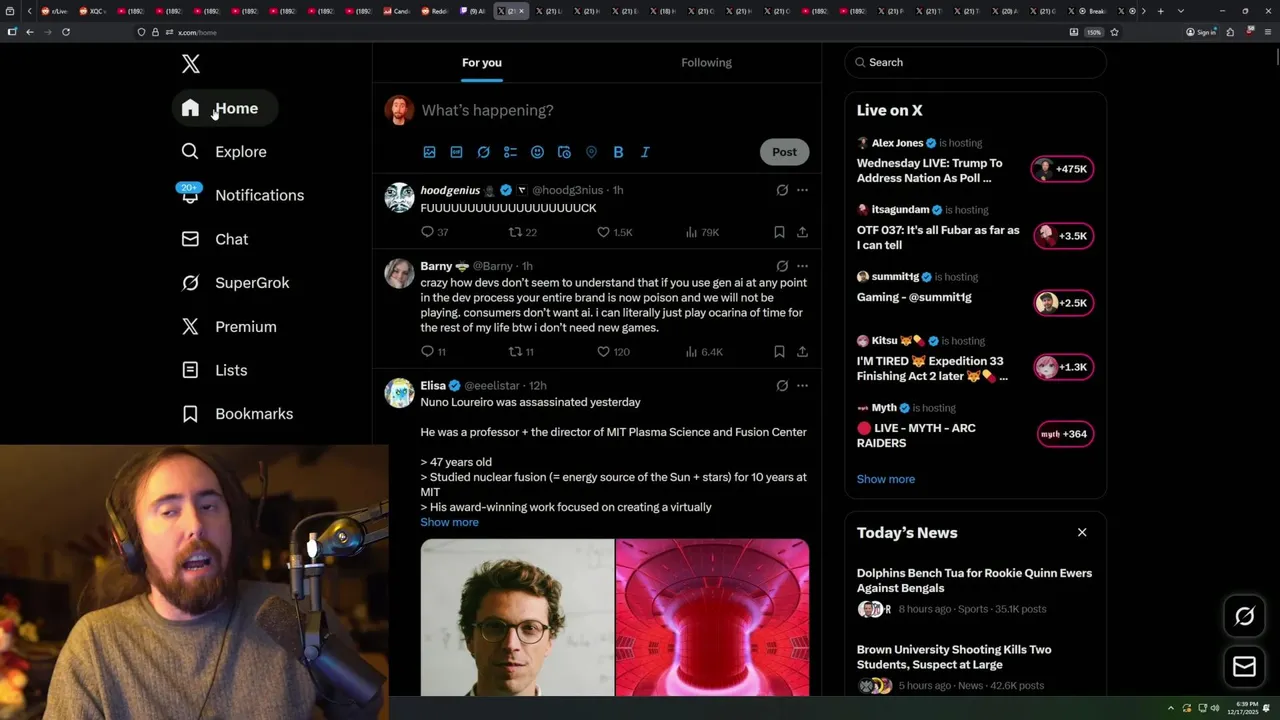
Task: Join Kitsu live +1.3K
Action: pyautogui.click(x=1063, y=367)
